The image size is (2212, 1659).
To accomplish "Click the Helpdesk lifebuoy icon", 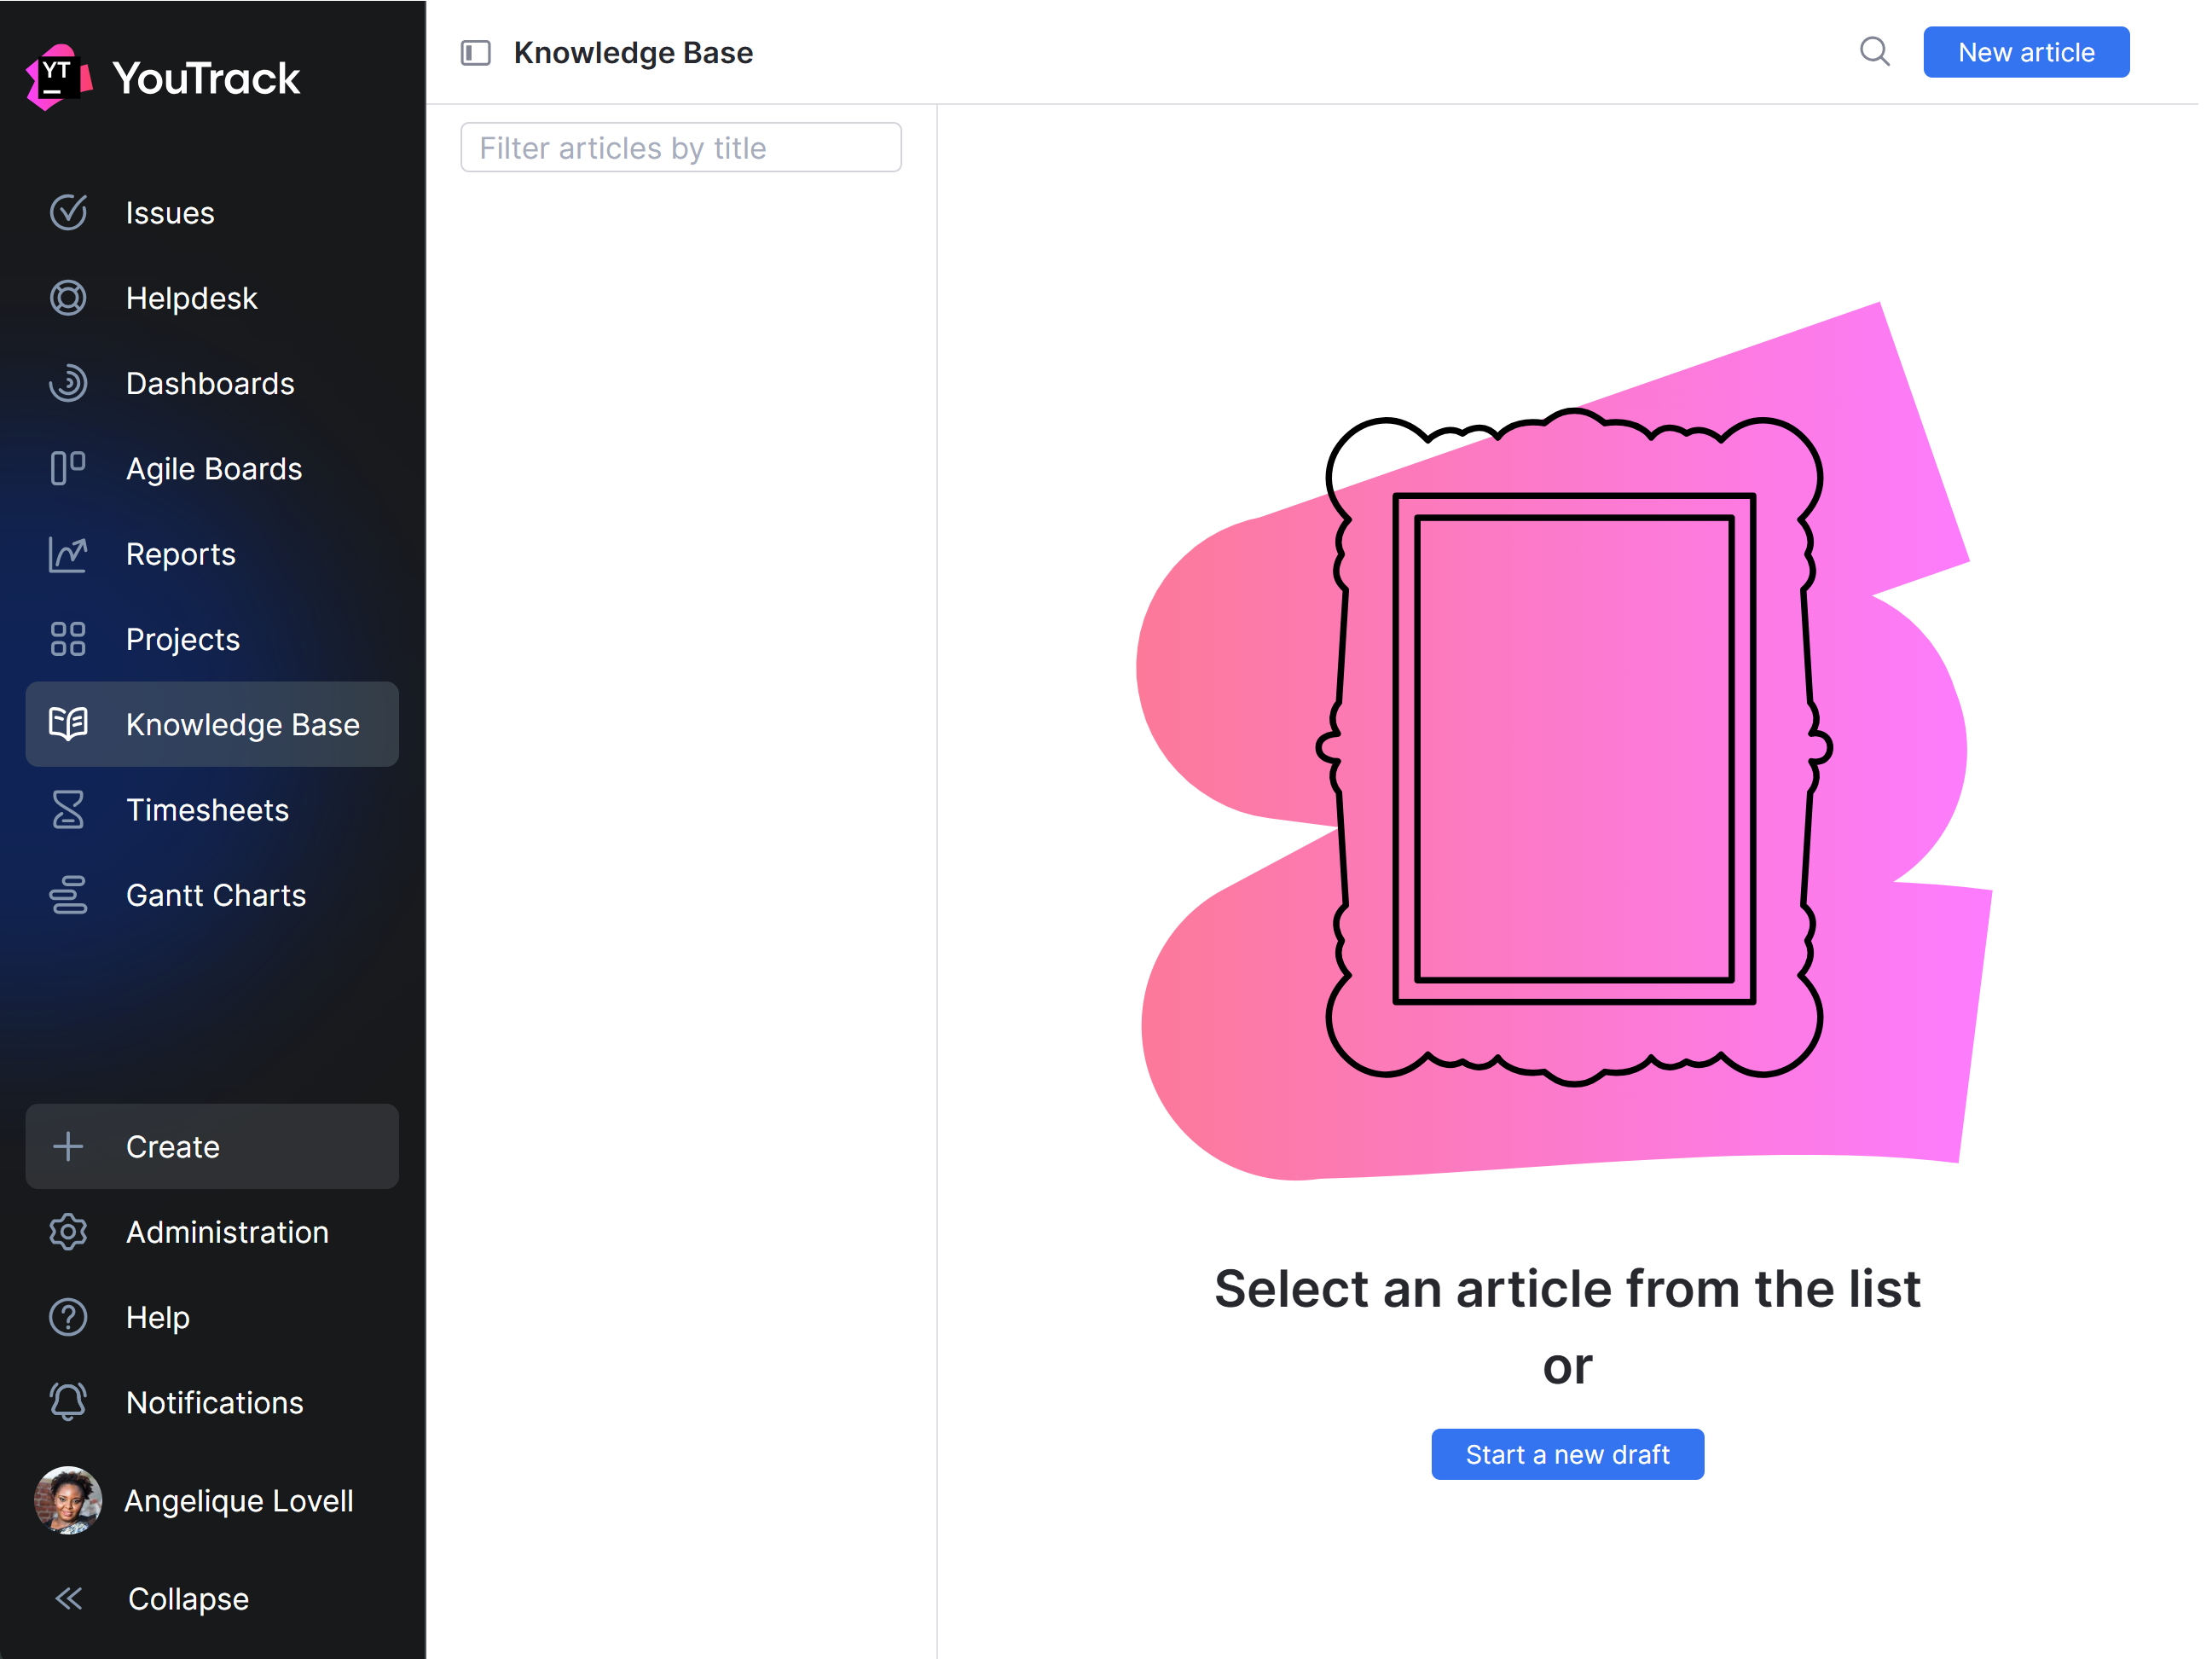I will (x=68, y=298).
